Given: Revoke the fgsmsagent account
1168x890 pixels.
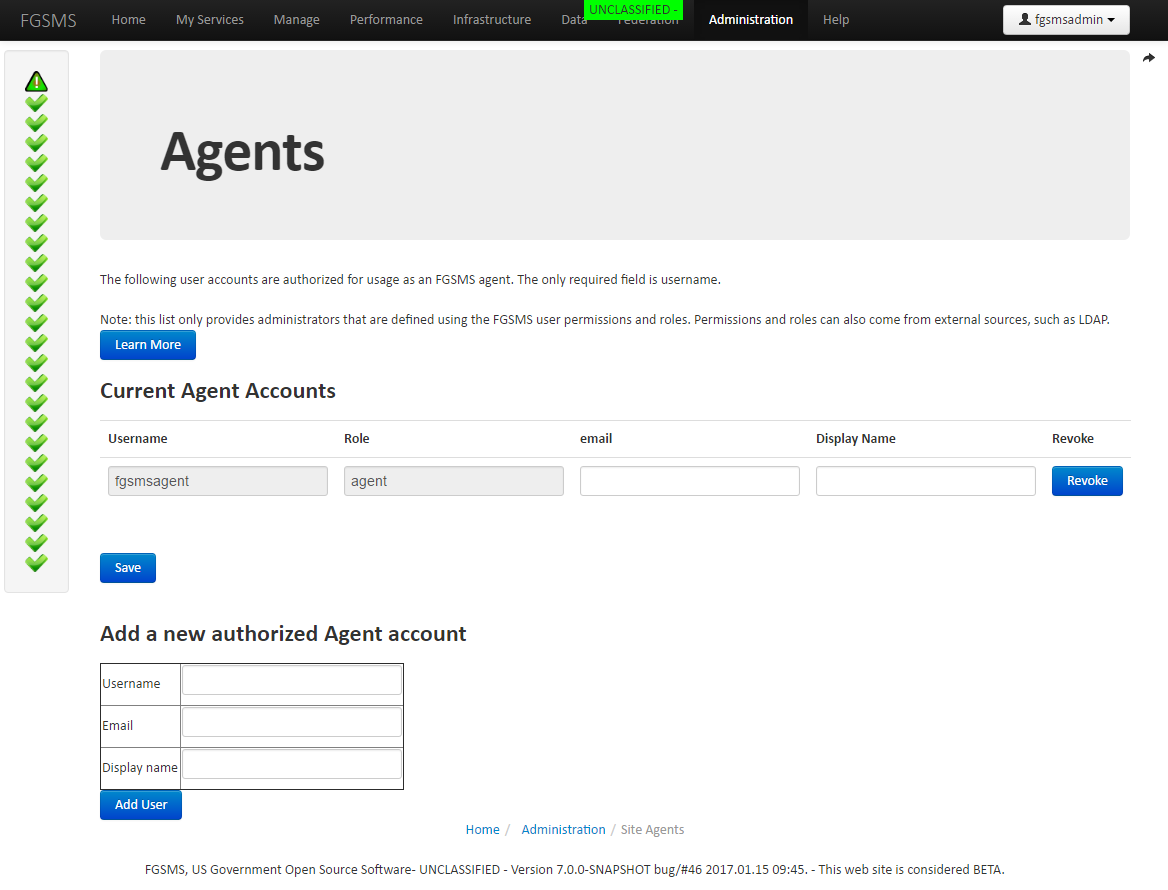Looking at the screenshot, I should pyautogui.click(x=1087, y=481).
